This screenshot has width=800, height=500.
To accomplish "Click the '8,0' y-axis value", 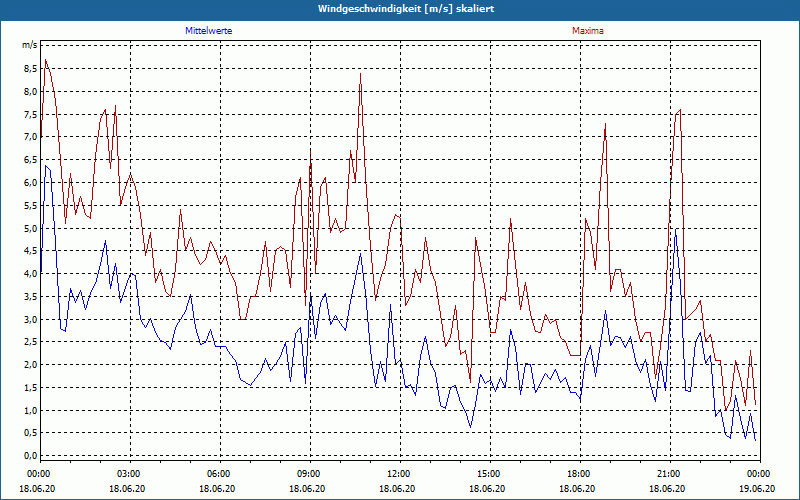I will click(31, 92).
